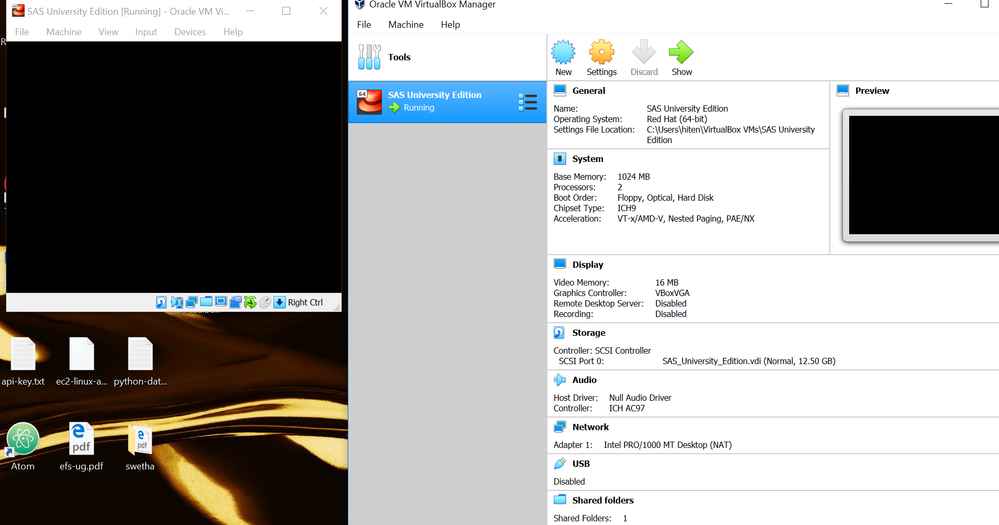Screen dimensions: 999x525
Task: Click the Right Ctrl host key label
Action: pos(305,302)
